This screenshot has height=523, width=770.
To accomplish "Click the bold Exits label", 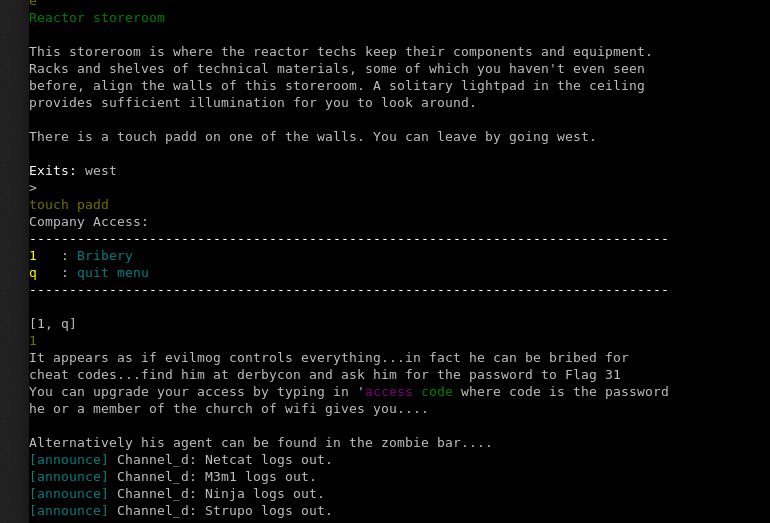I will (52, 171).
